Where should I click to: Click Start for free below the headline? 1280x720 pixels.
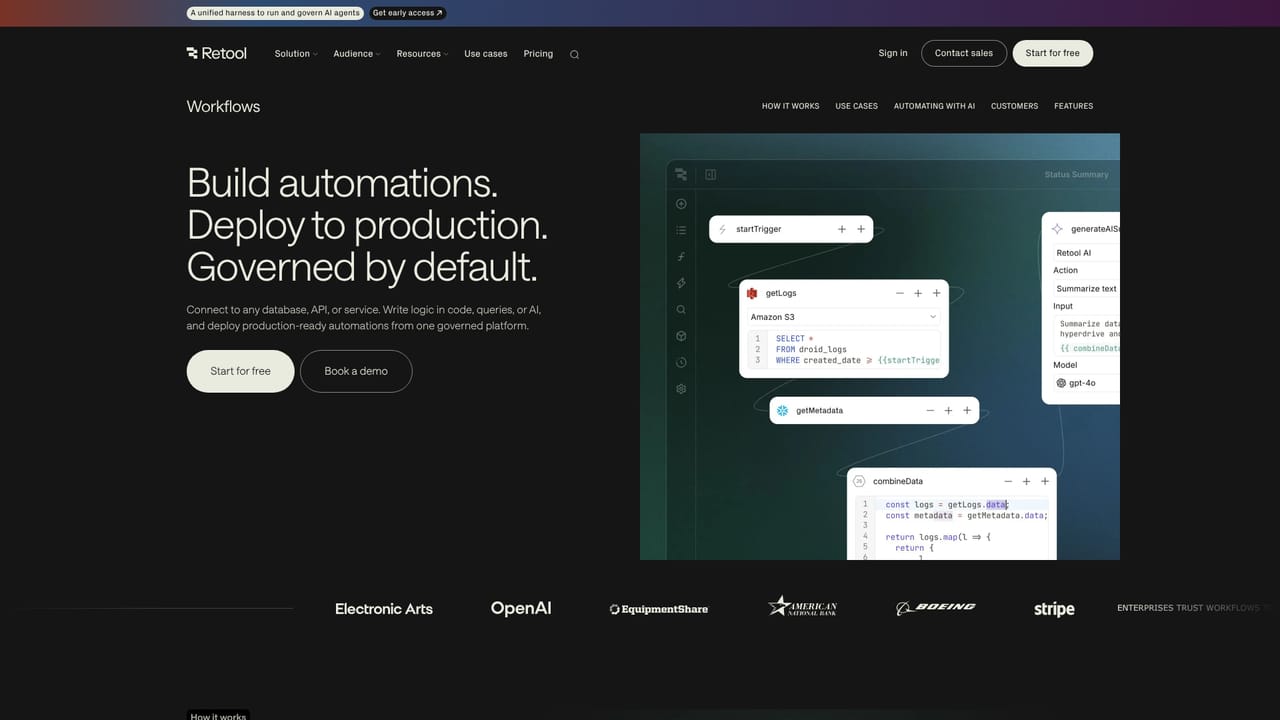pyautogui.click(x=241, y=371)
